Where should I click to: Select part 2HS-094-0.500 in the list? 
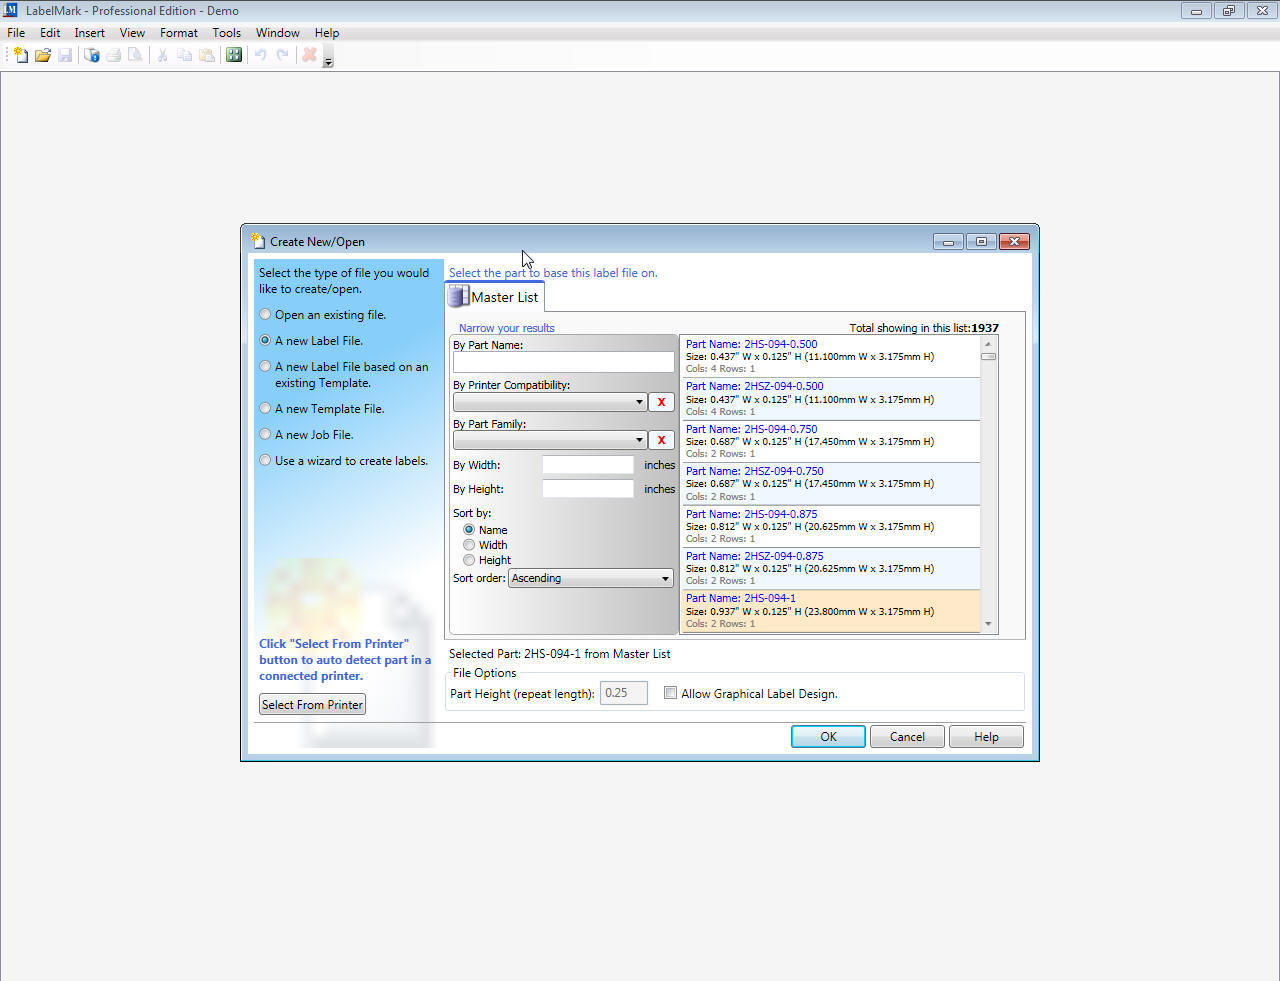coord(830,356)
